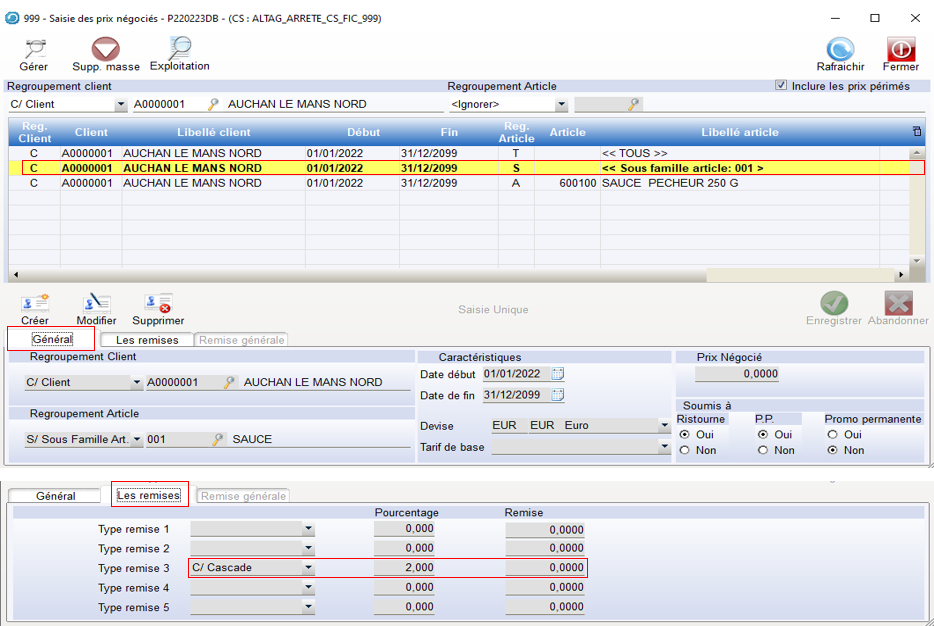Select the upper Général tab
This screenshot has width=934, height=626.
click(x=52, y=340)
